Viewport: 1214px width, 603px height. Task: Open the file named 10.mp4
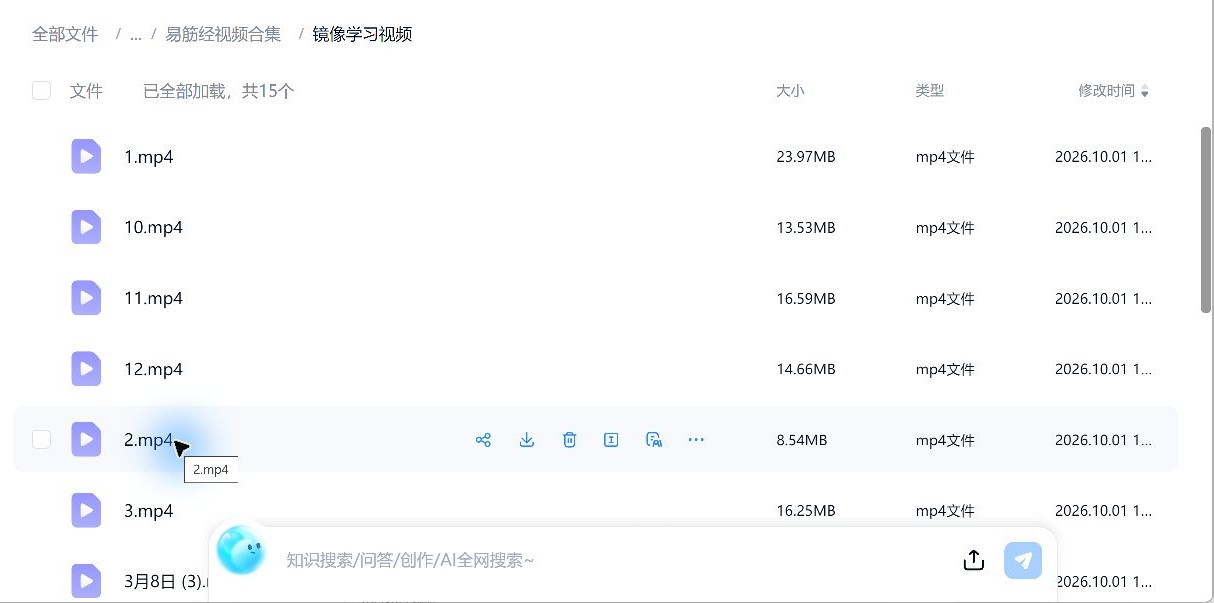153,228
